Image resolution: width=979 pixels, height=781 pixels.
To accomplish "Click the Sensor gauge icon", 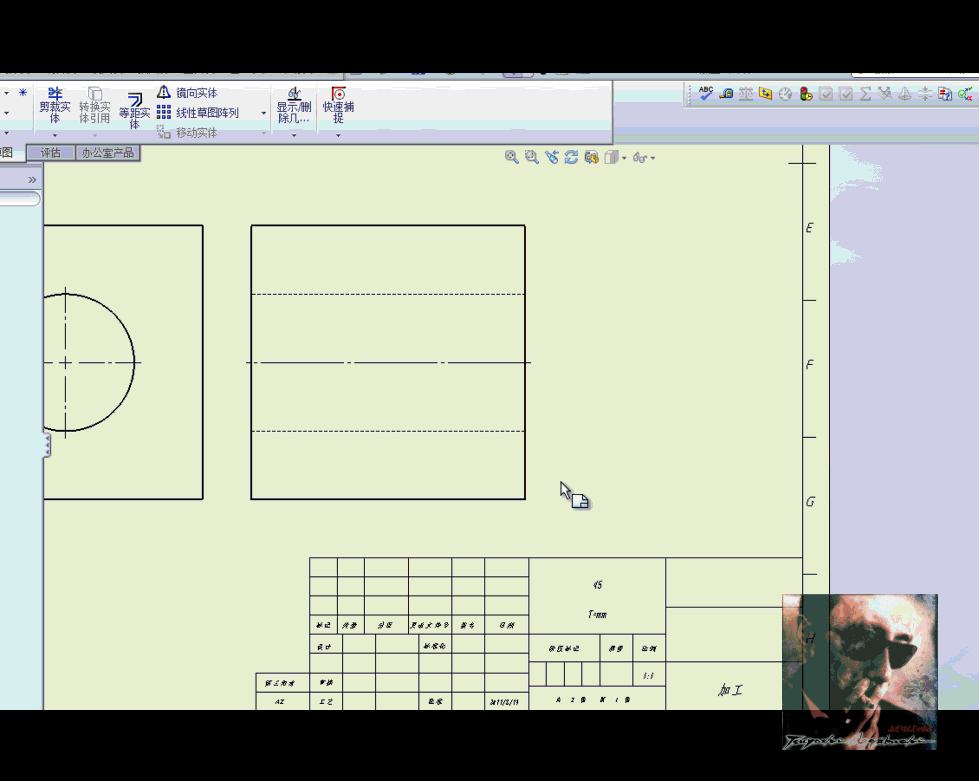I will tap(785, 94).
